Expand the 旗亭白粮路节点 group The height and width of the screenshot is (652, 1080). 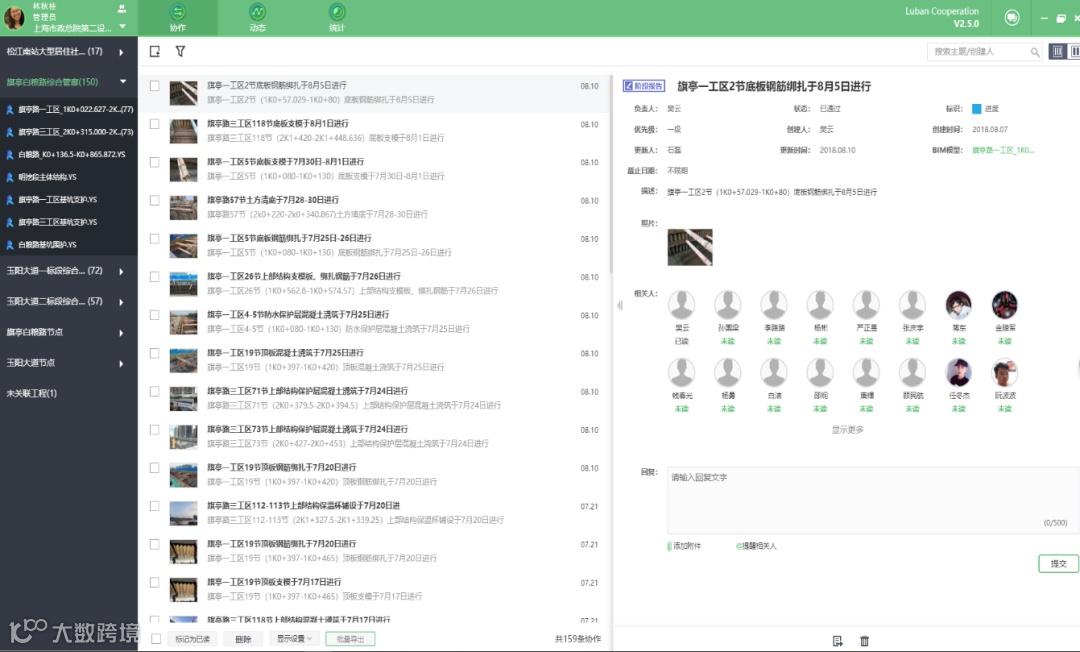pyautogui.click(x=121, y=333)
